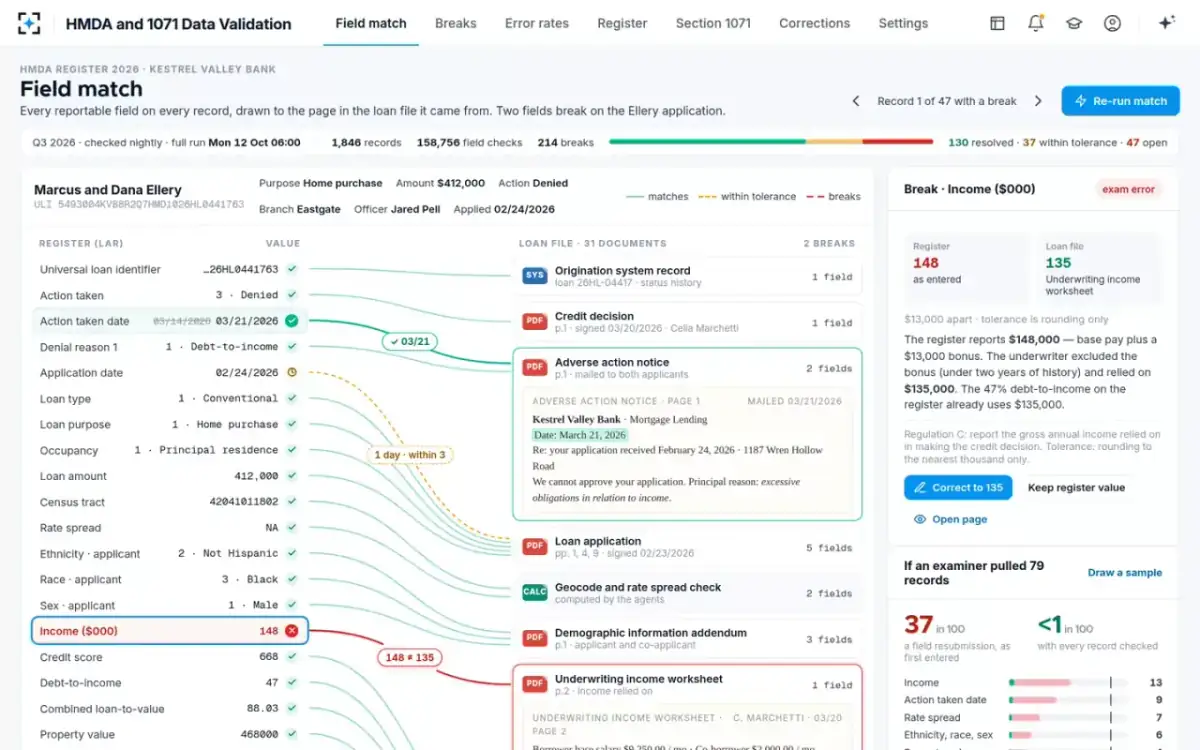Click the "47 open" count
This screenshot has width=1200, height=750.
point(1147,143)
